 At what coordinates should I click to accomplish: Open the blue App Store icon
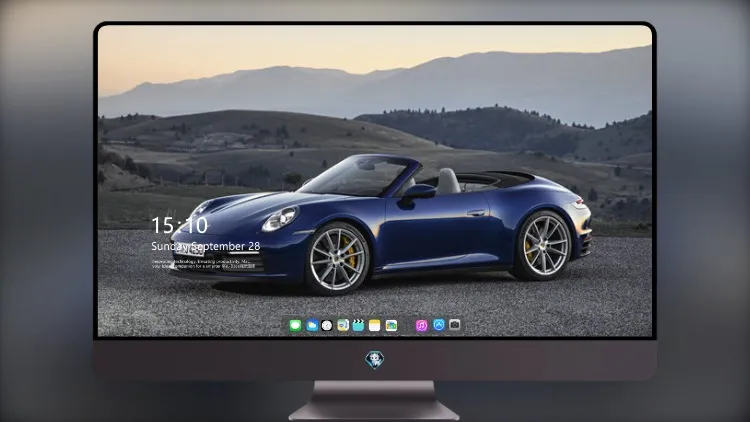click(x=439, y=325)
